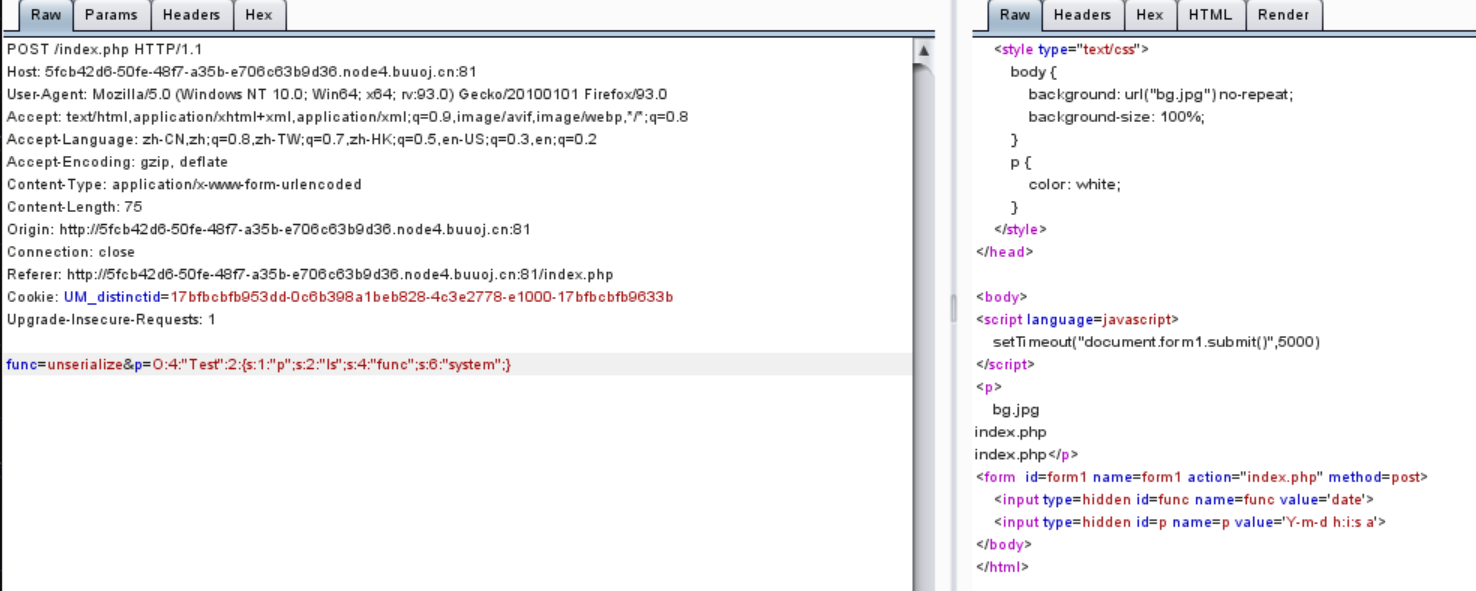
Task: Open the response Headers tab
Action: [1082, 15]
